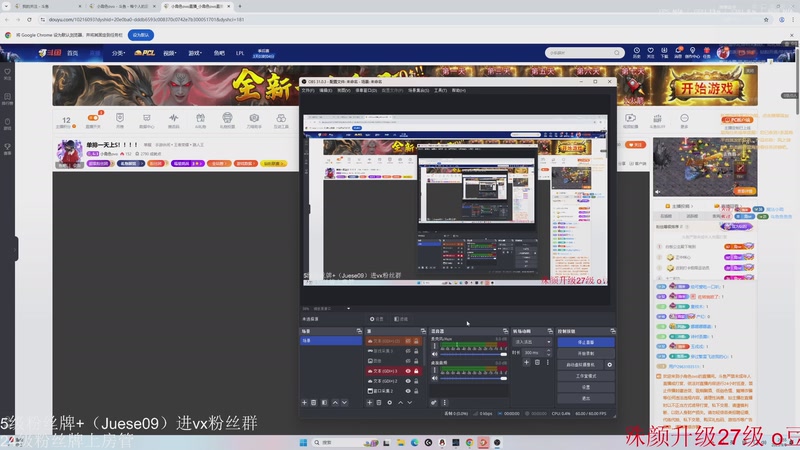Screen dimensions: 800x450
Task: Expand the 视频 menu on Douyu
Action: [169, 53]
